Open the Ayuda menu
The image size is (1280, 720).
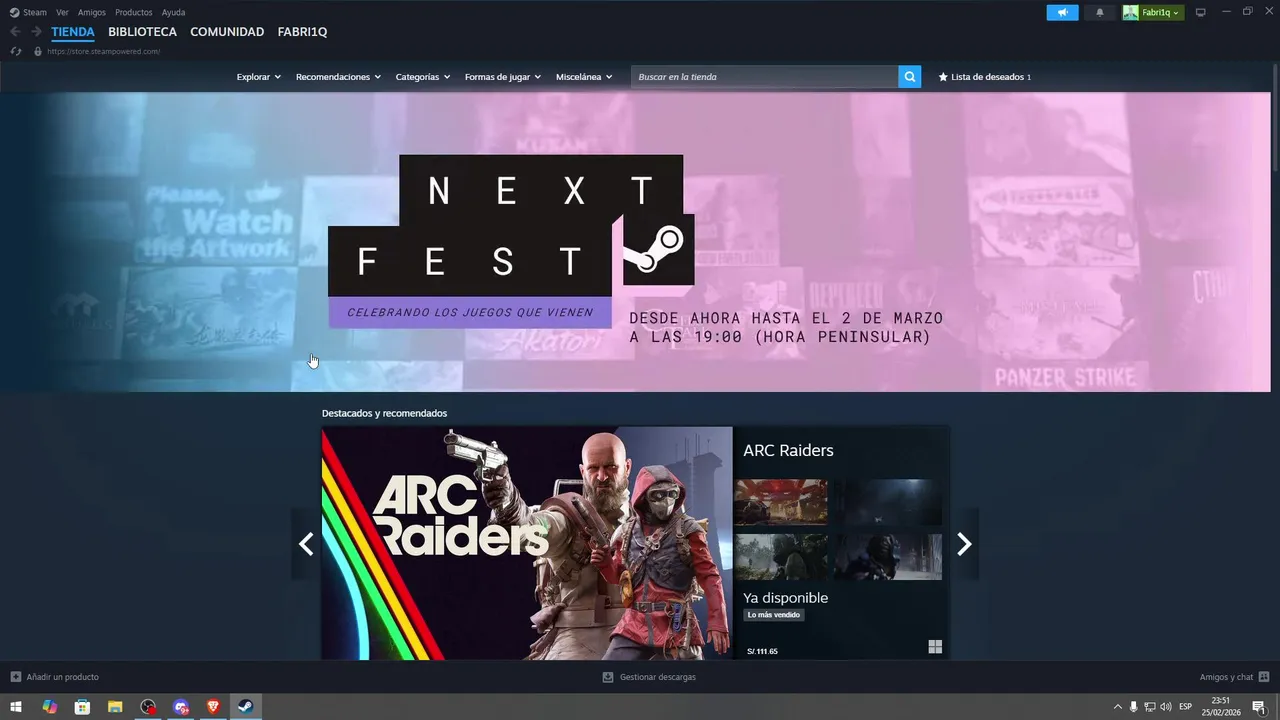(x=173, y=12)
